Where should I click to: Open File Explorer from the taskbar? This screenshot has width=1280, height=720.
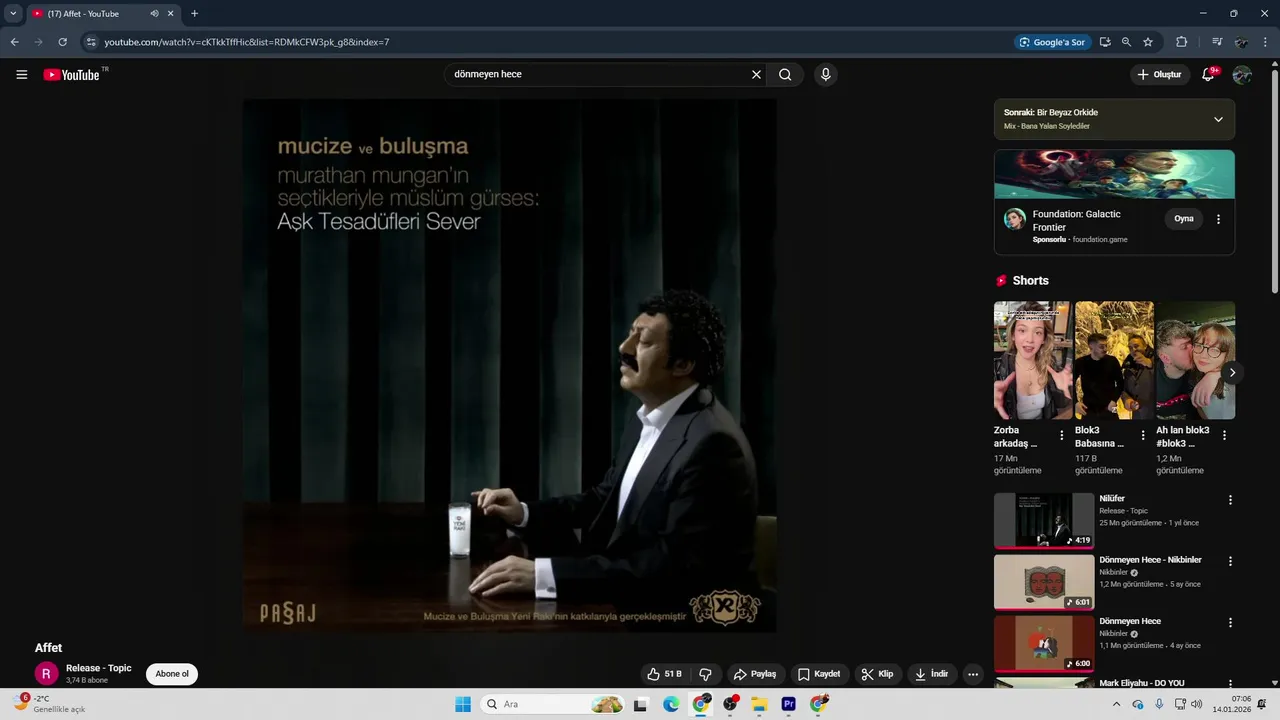[759, 704]
